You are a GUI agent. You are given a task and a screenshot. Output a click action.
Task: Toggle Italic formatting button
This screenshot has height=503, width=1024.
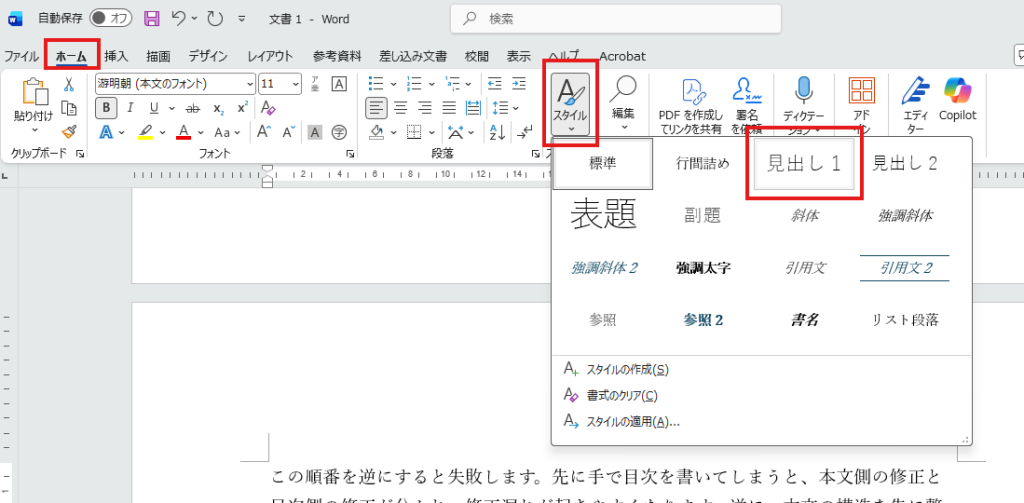coord(131,108)
